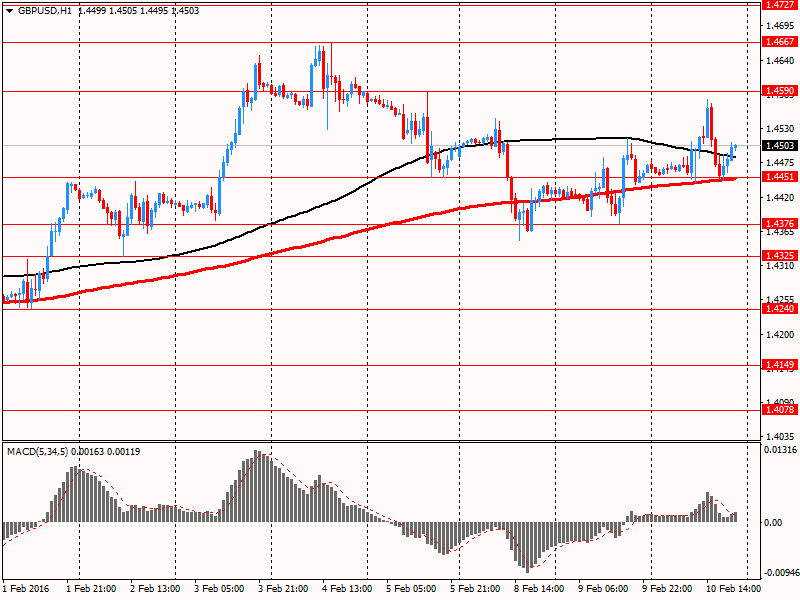Click the 10 Feb 14:00 time label
Image resolution: width=800 pixels, height=600 pixels.
[733, 589]
